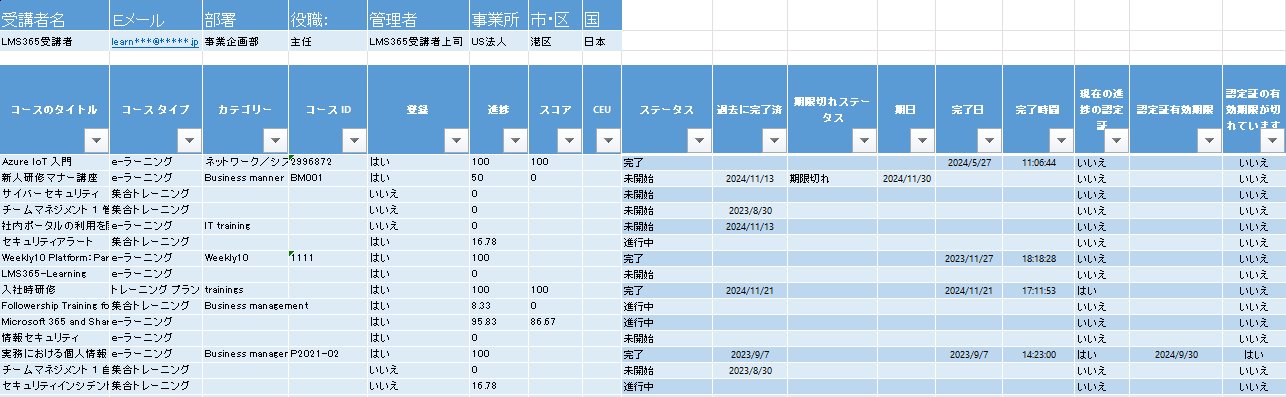Open the 認定証の有効期限が切れています filter dropdown
1286x397 pixels.
click(1272, 140)
